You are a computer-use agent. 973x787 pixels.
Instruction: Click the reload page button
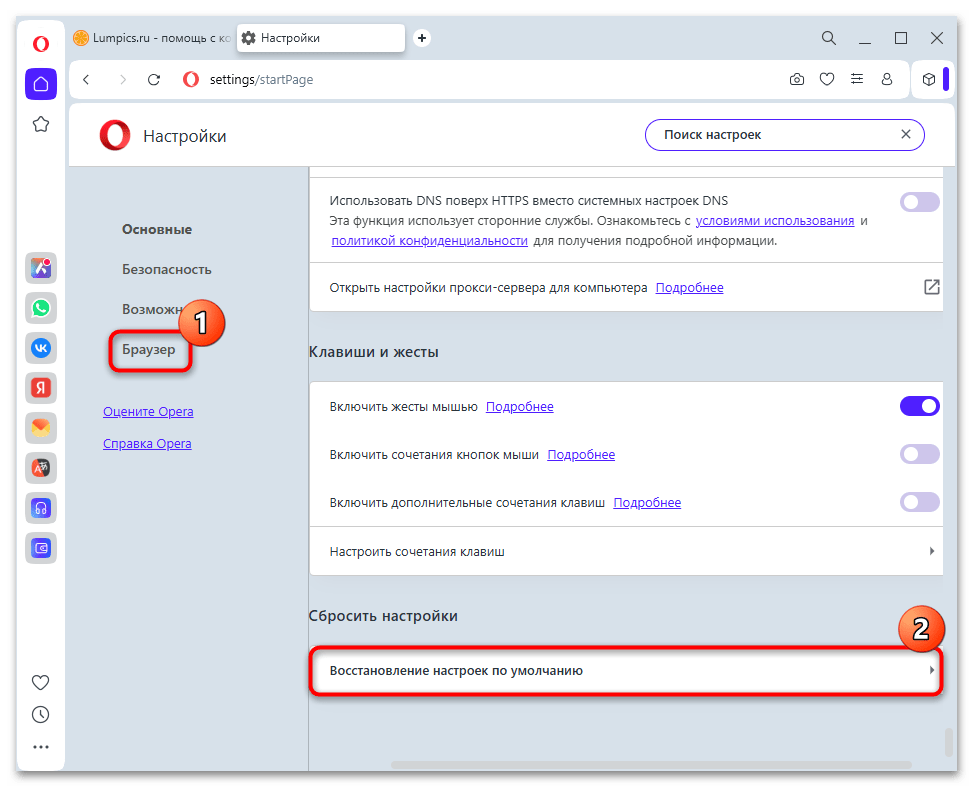click(x=153, y=79)
